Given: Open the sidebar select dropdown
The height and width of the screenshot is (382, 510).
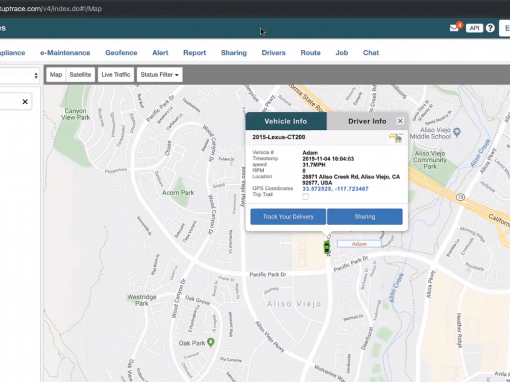Looking at the screenshot, I should [19, 75].
